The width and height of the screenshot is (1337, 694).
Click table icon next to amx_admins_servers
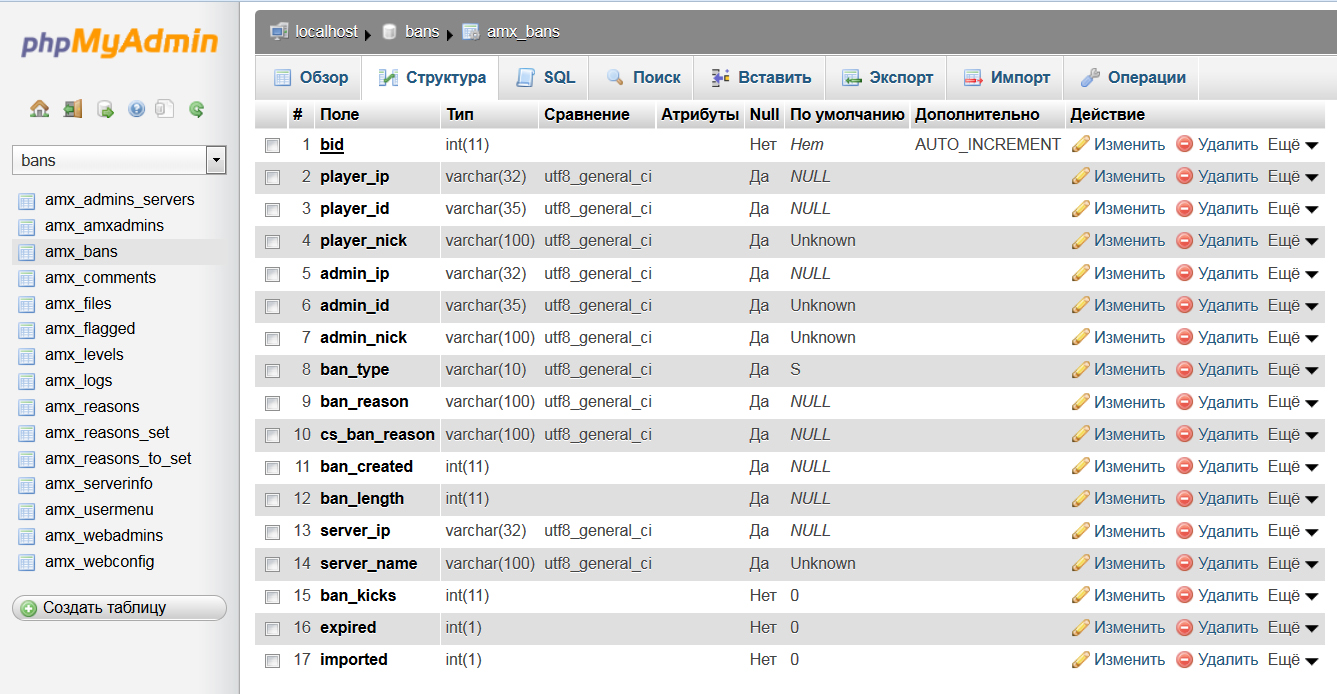coord(26,200)
